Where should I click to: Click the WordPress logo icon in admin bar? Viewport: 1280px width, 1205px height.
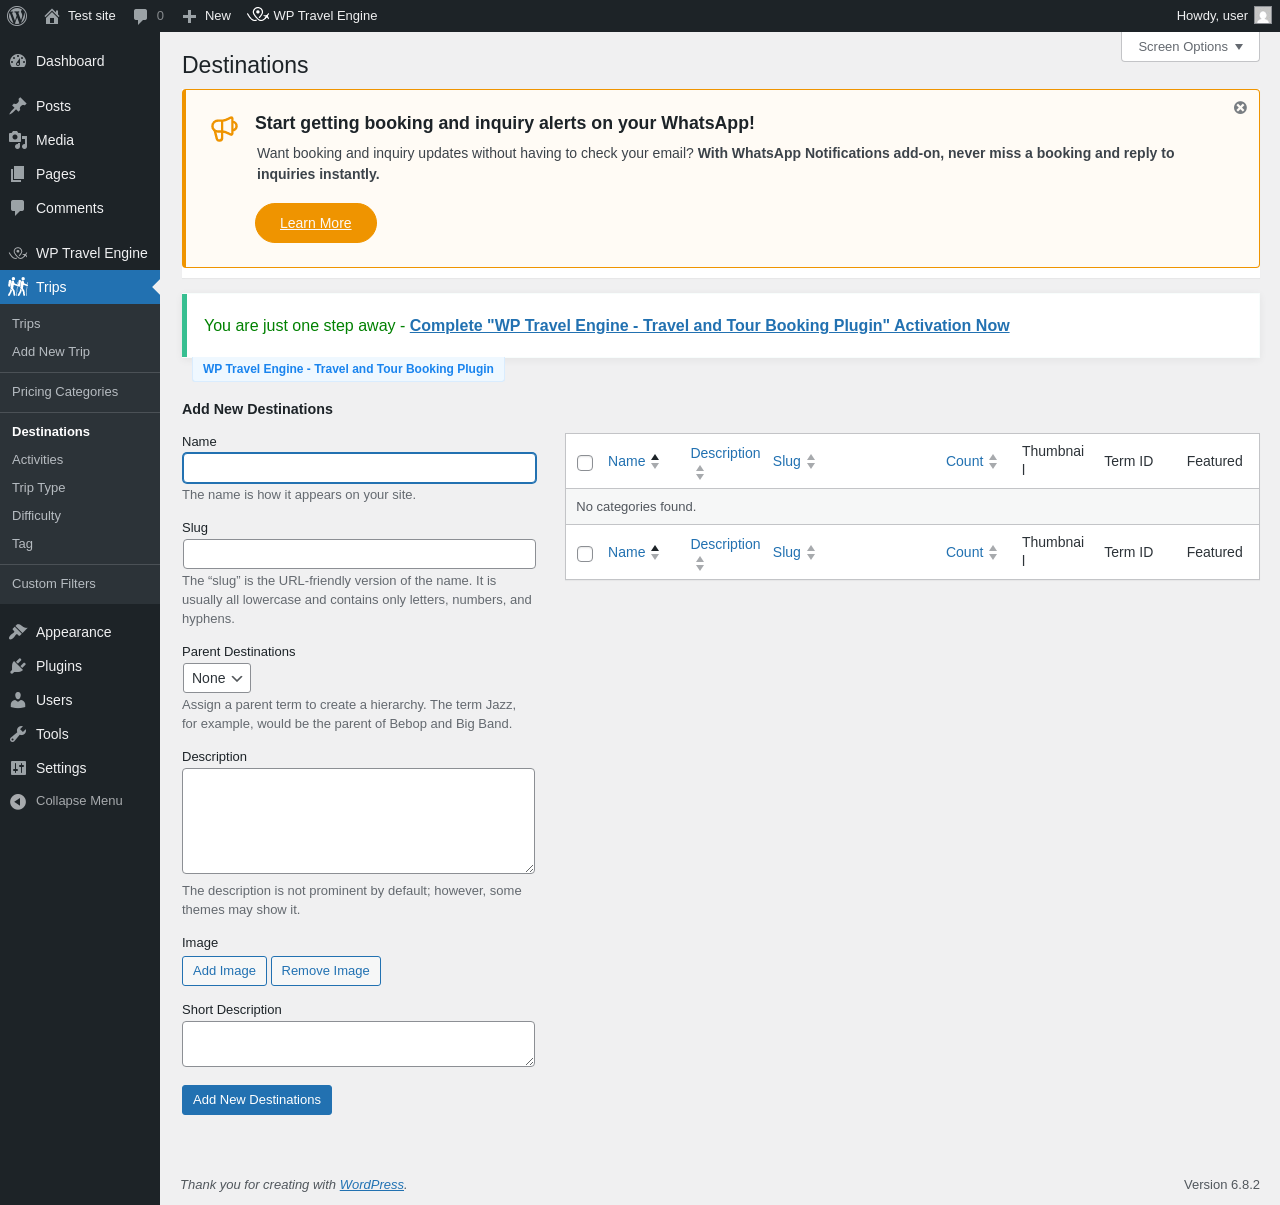tap(17, 16)
